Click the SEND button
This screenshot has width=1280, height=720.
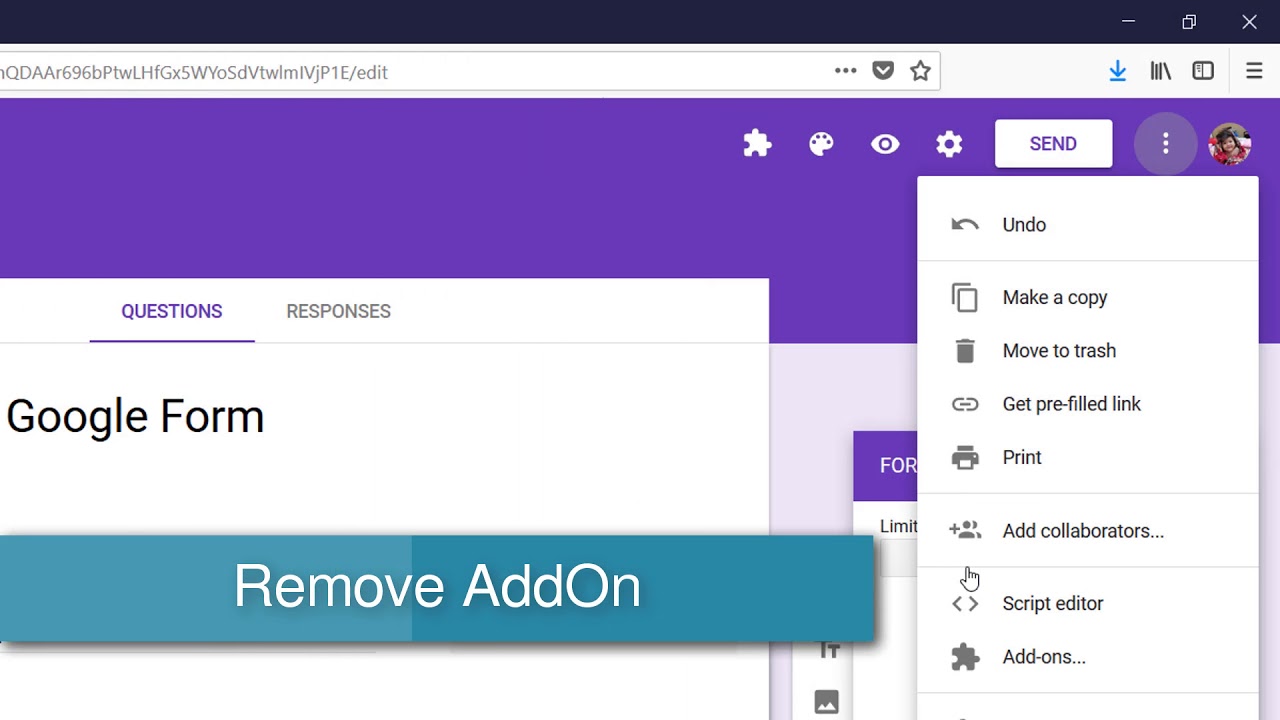click(1053, 144)
